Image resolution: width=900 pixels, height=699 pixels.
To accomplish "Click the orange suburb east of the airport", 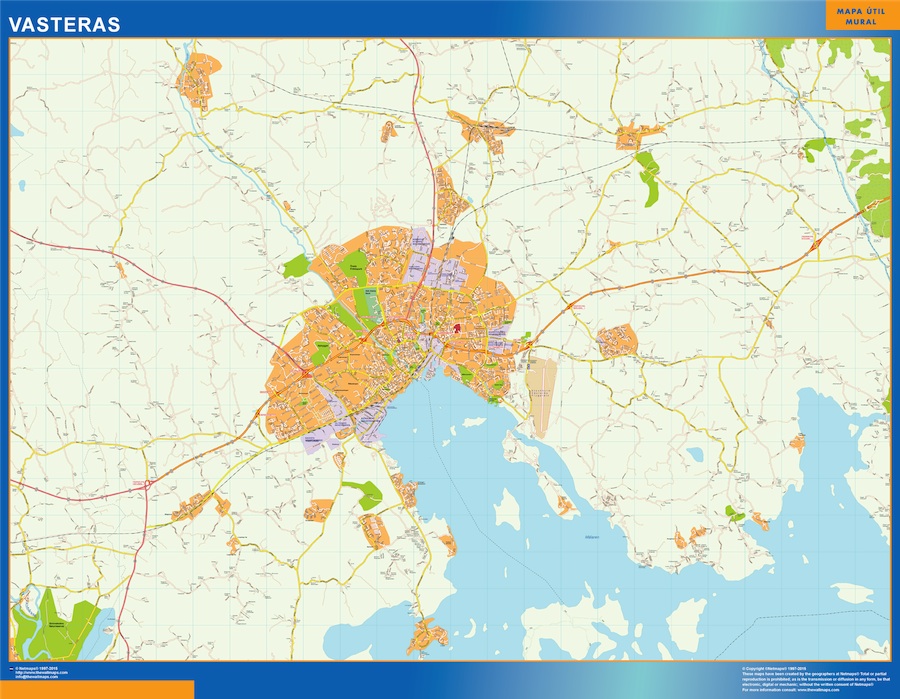I will [617, 341].
